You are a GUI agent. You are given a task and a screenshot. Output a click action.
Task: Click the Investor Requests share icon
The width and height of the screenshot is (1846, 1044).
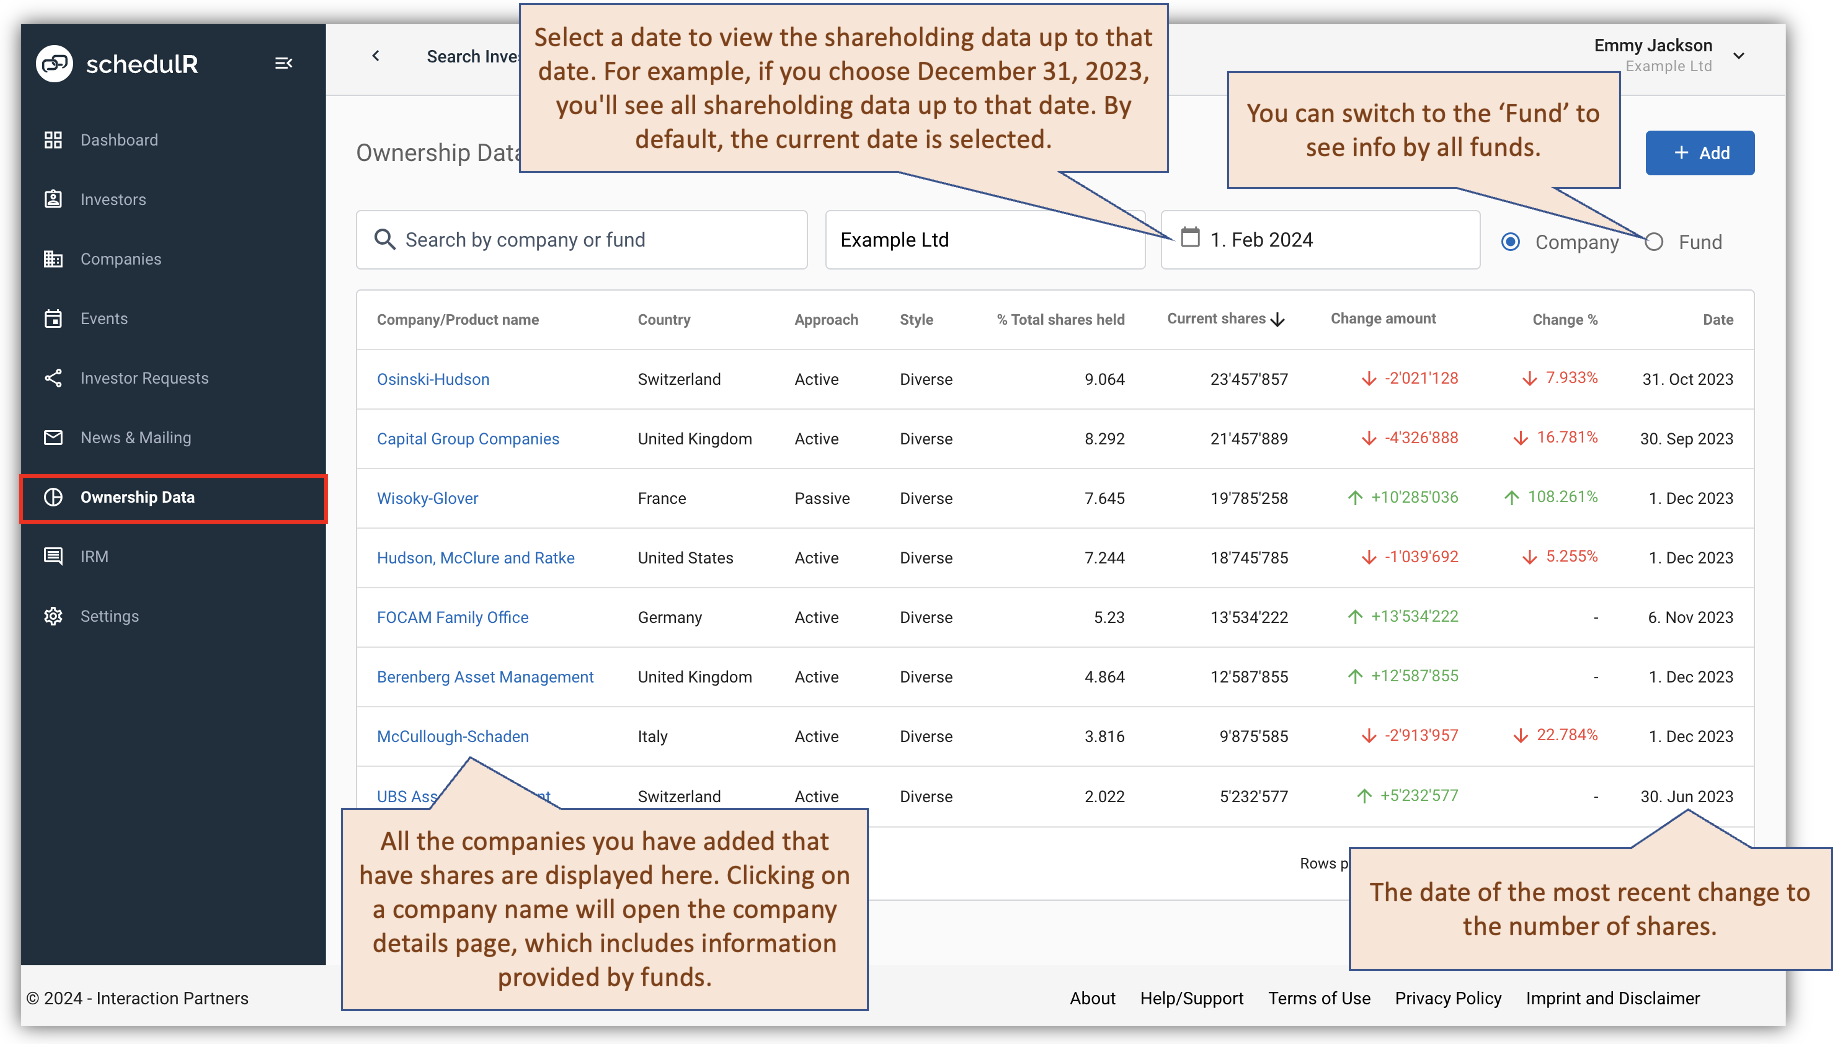53,378
